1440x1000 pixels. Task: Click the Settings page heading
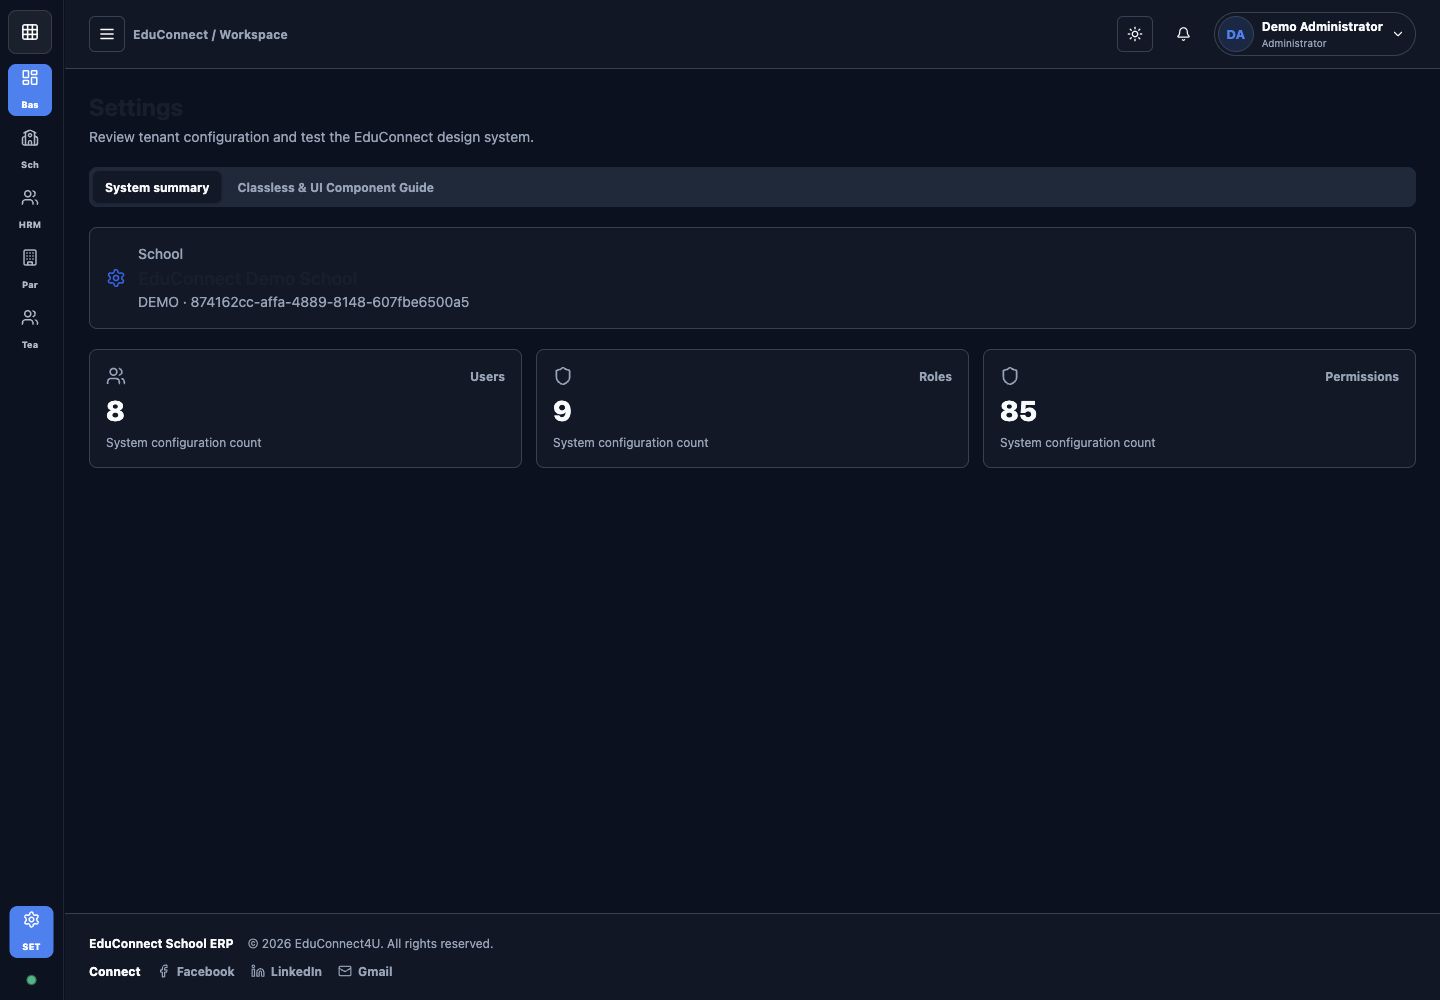point(136,108)
